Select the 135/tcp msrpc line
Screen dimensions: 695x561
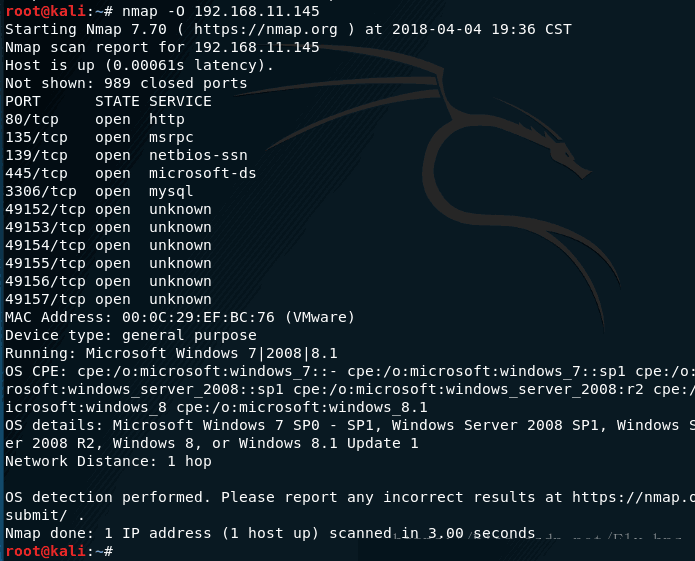99,138
